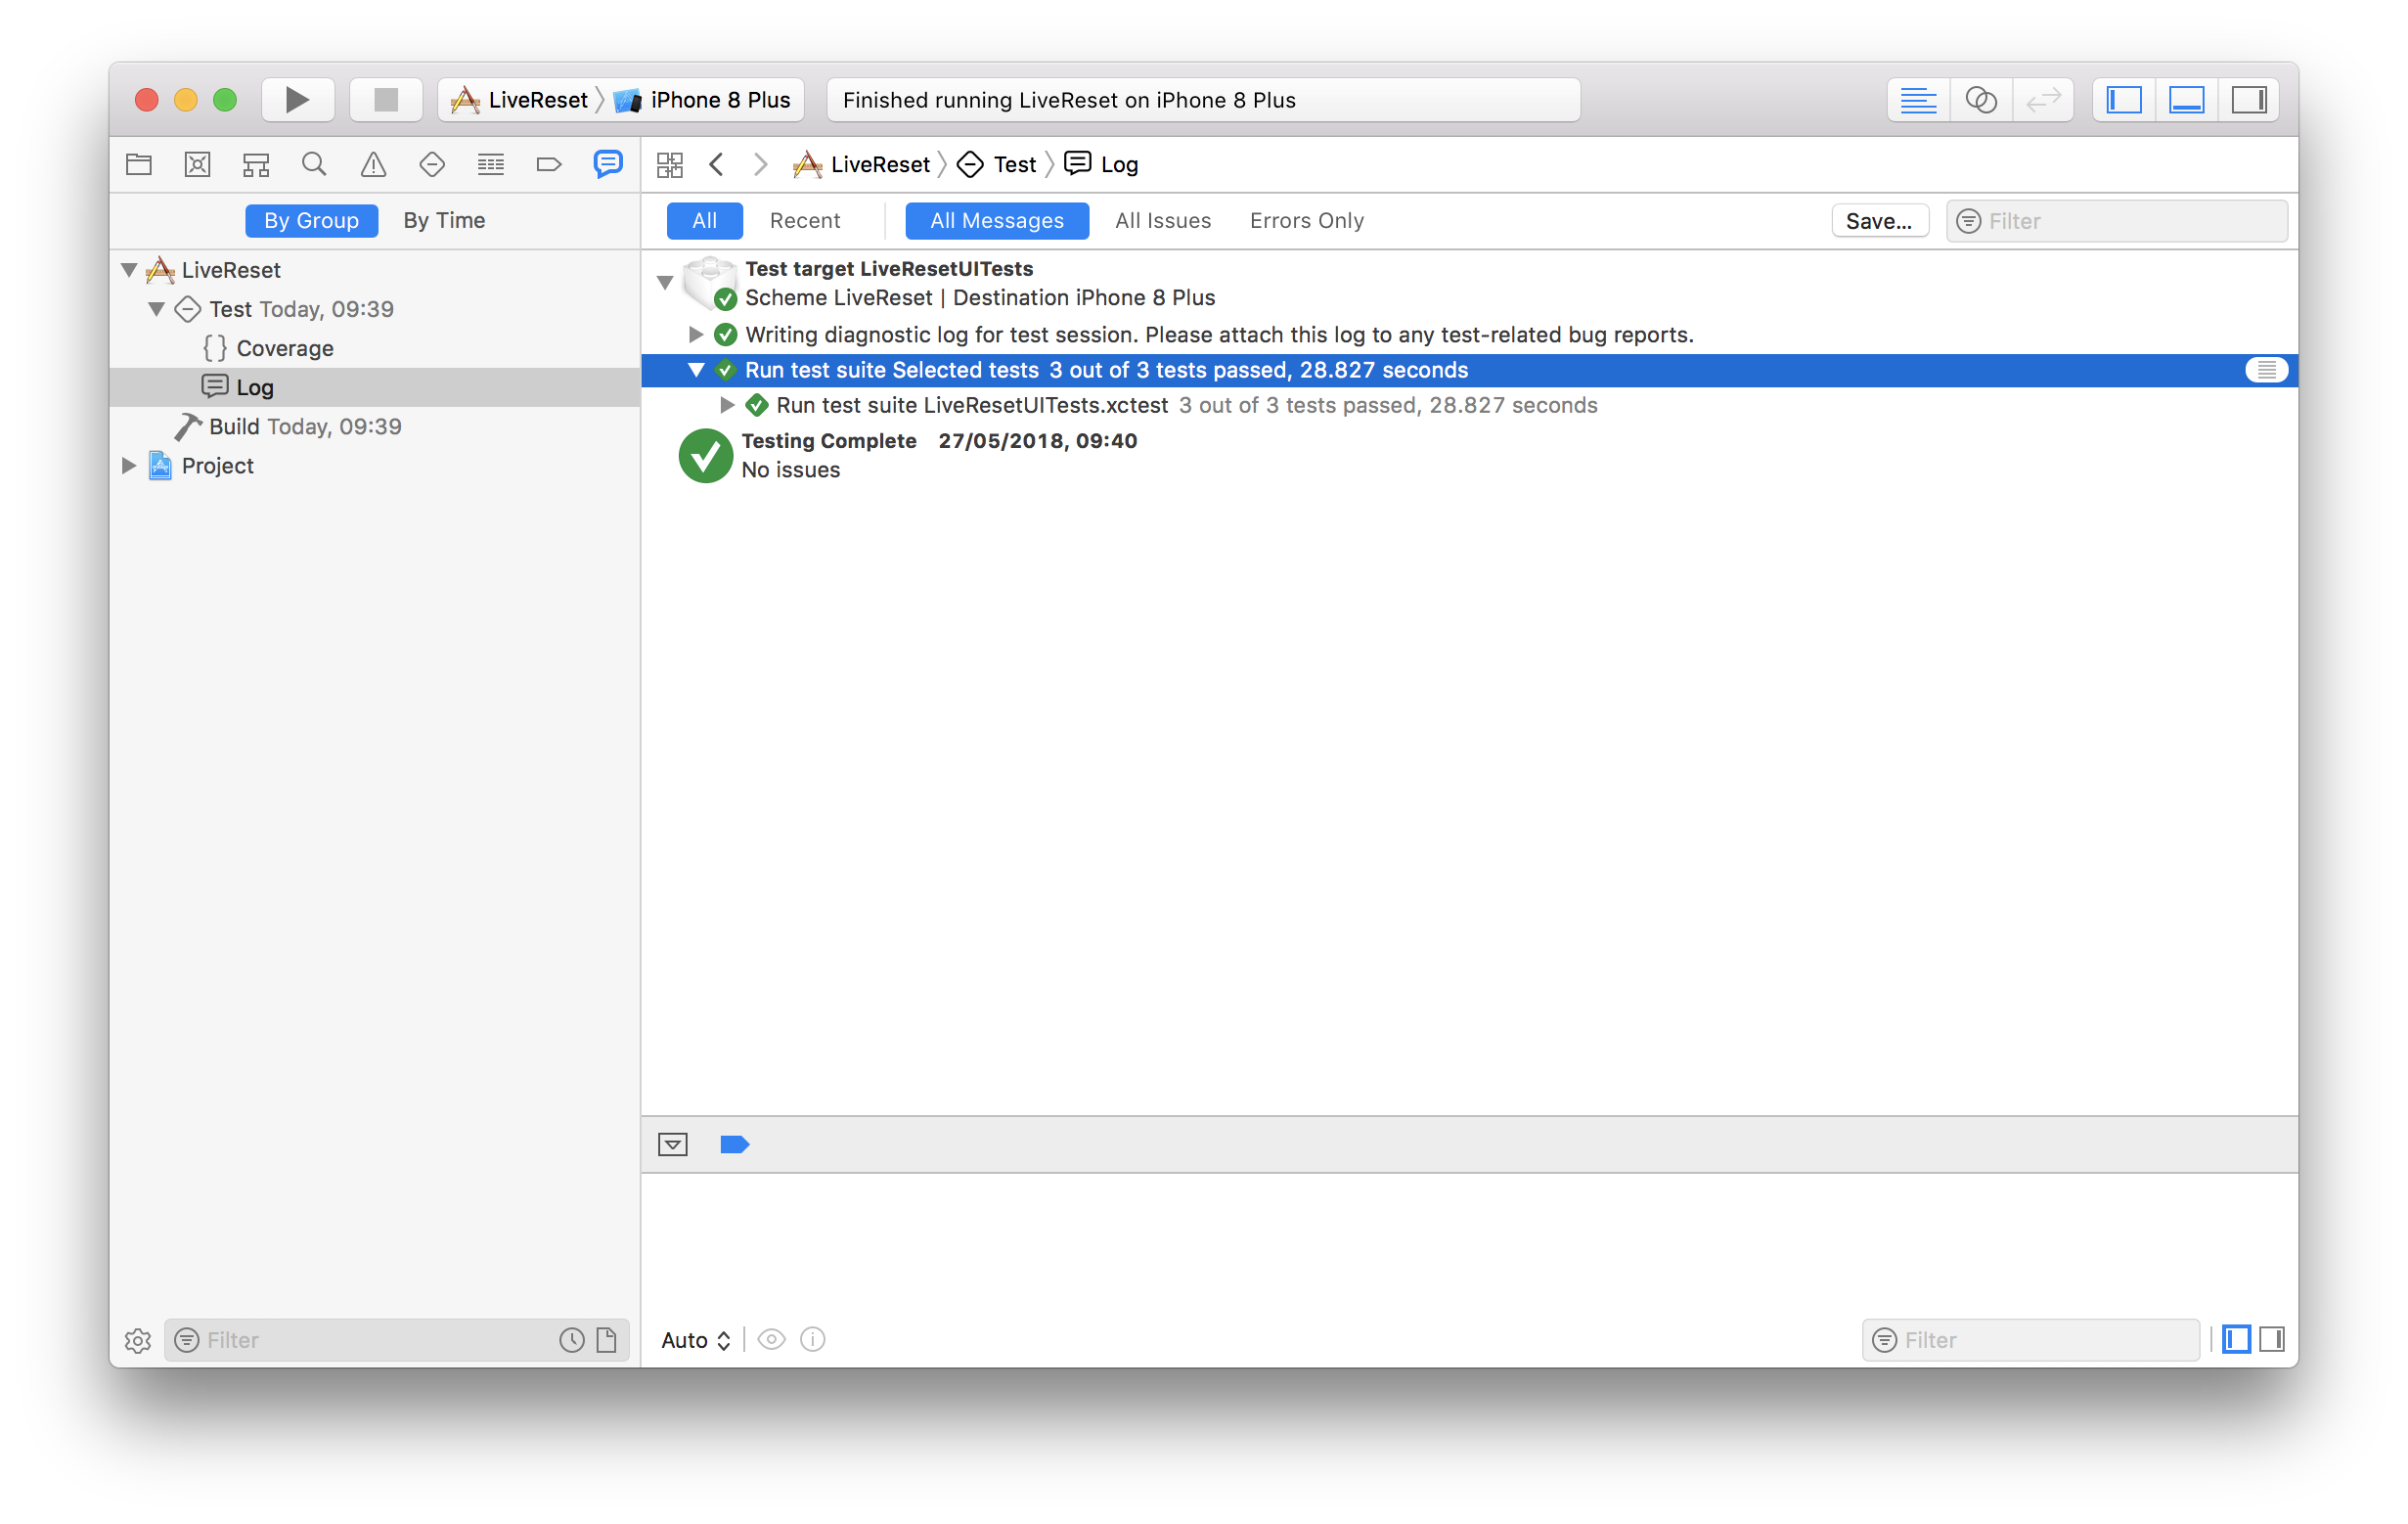Image resolution: width=2408 pixels, height=1524 pixels.
Task: Select the Recent tab
Action: (802, 219)
